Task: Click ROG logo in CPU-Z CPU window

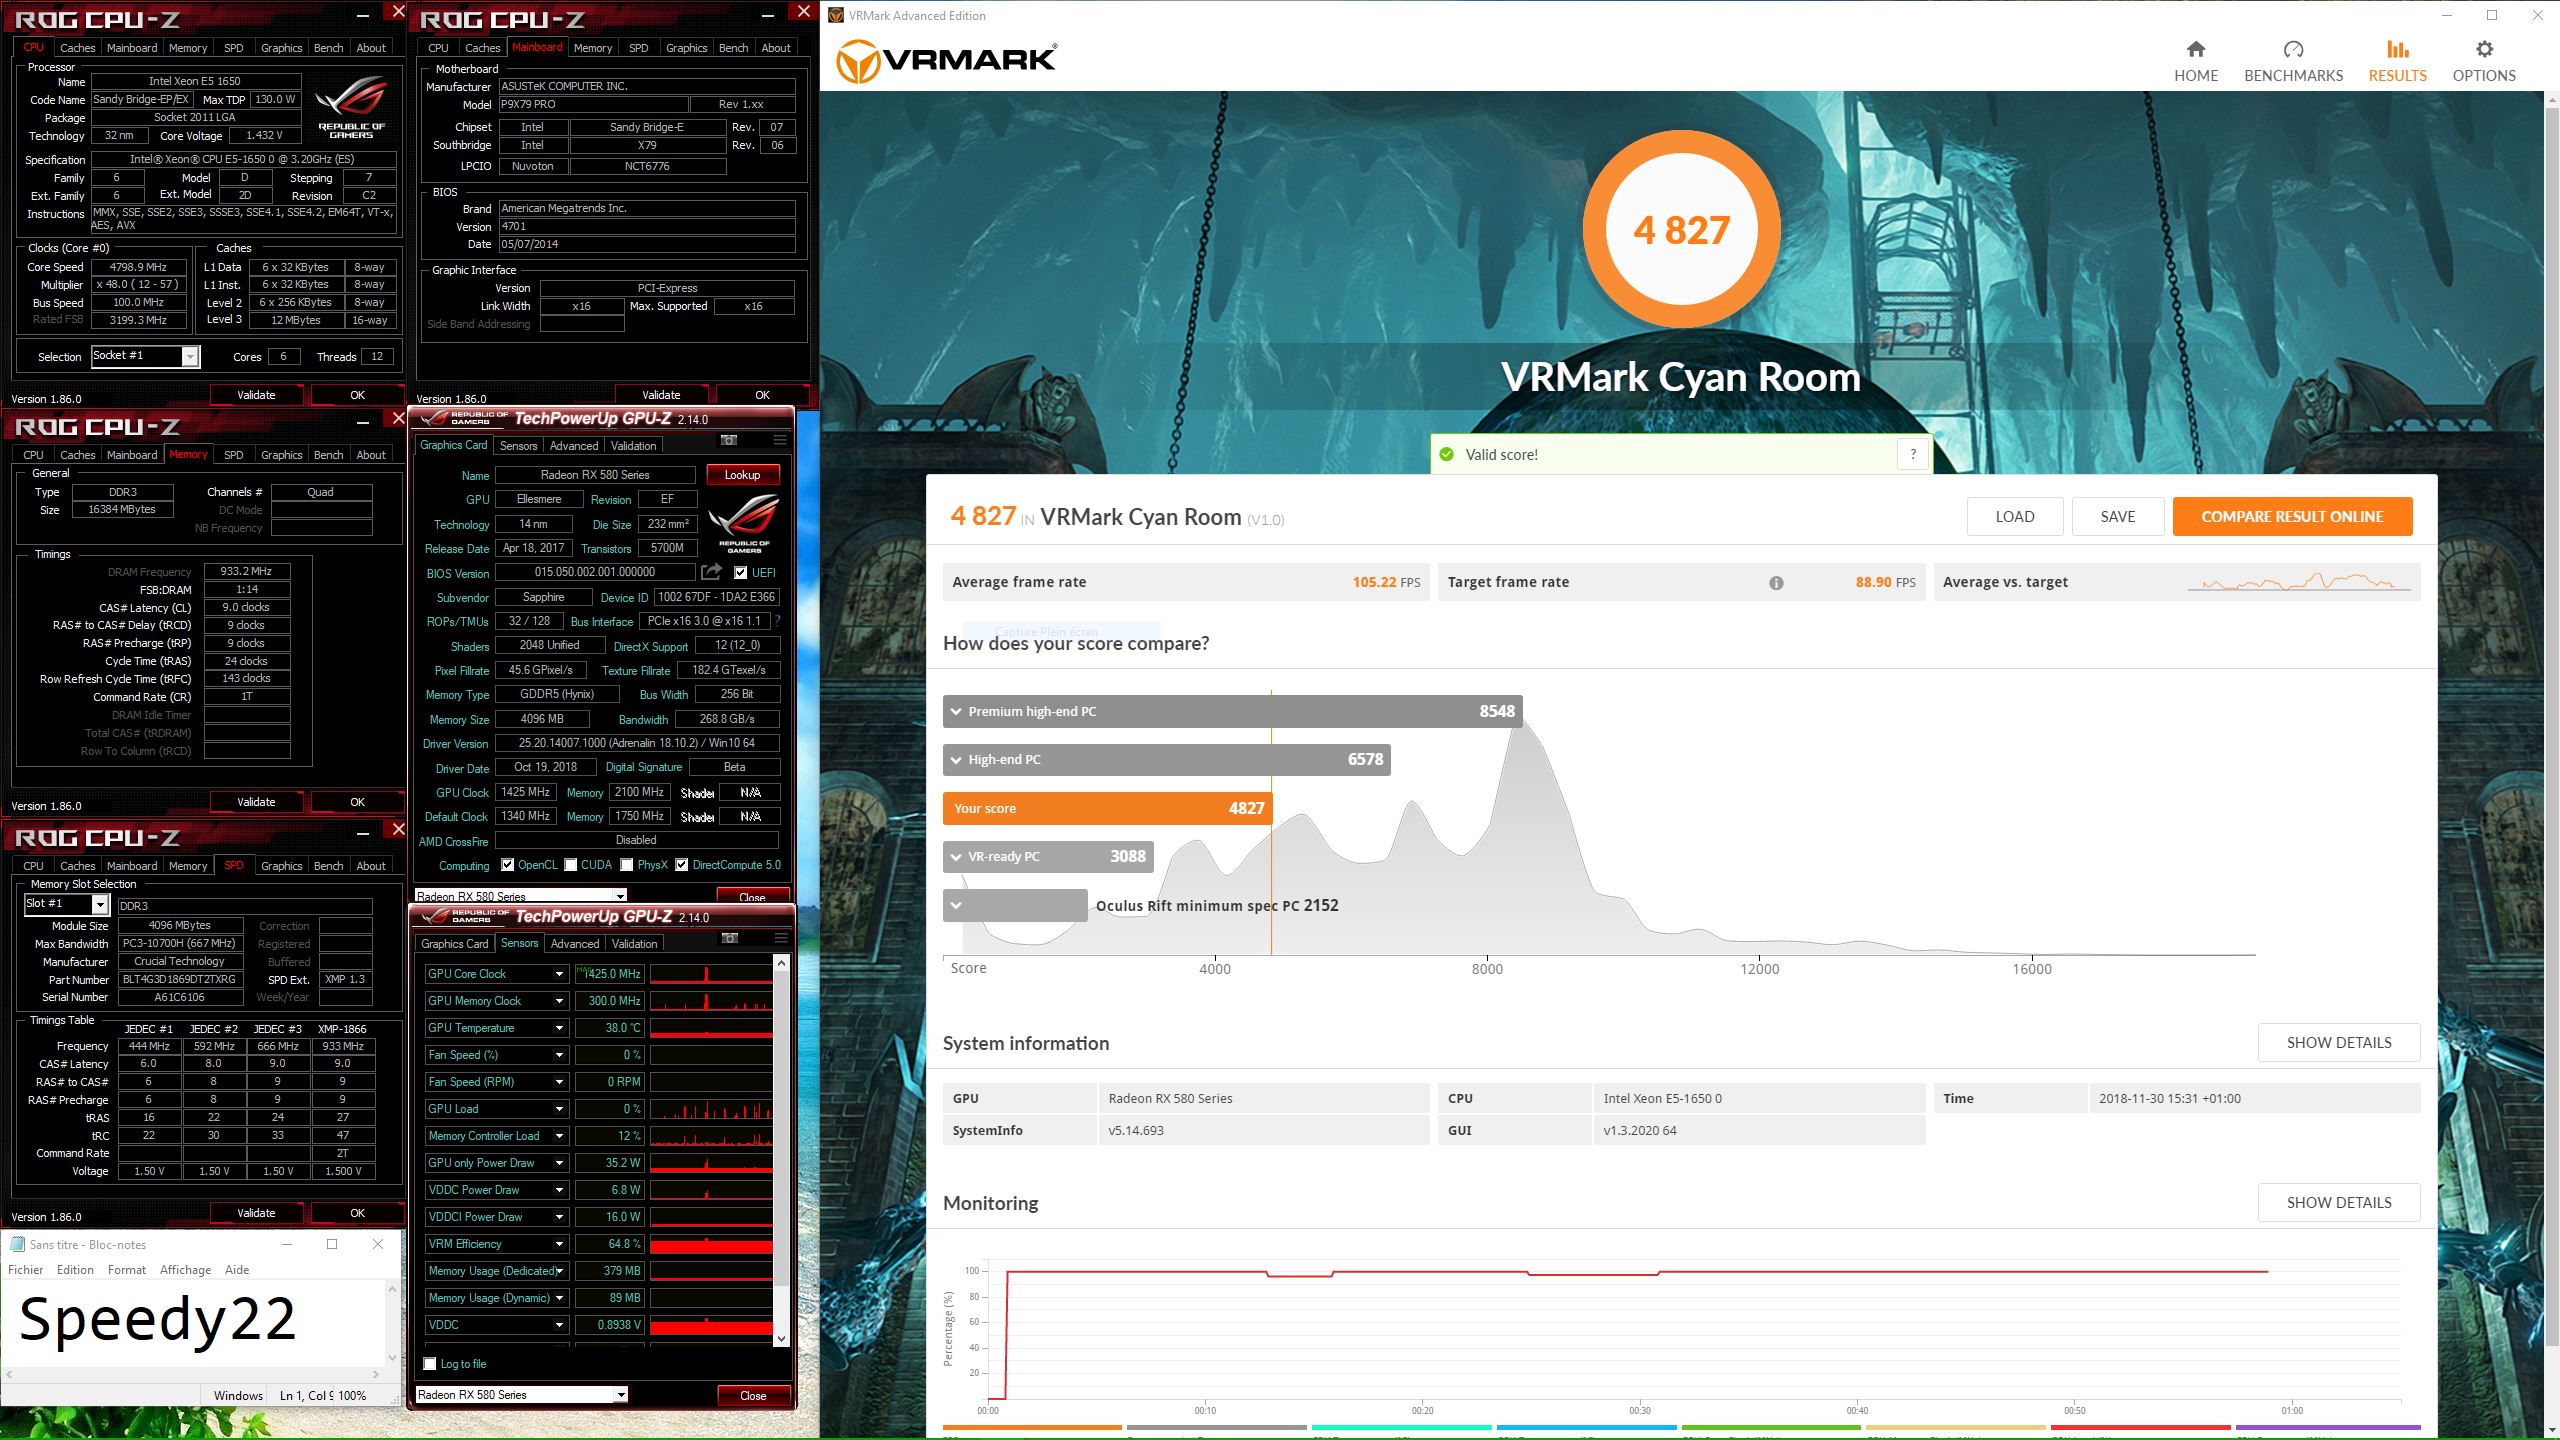Action: pos(351,108)
